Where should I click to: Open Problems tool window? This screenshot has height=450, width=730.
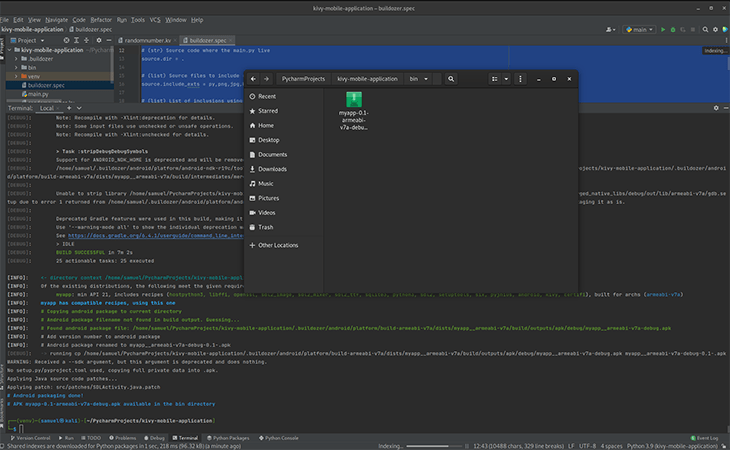click(x=122, y=438)
